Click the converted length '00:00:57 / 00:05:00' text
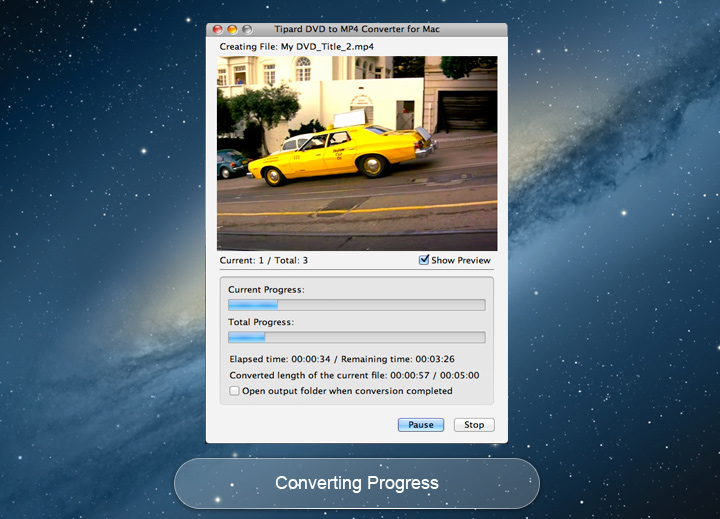 [x=434, y=375]
